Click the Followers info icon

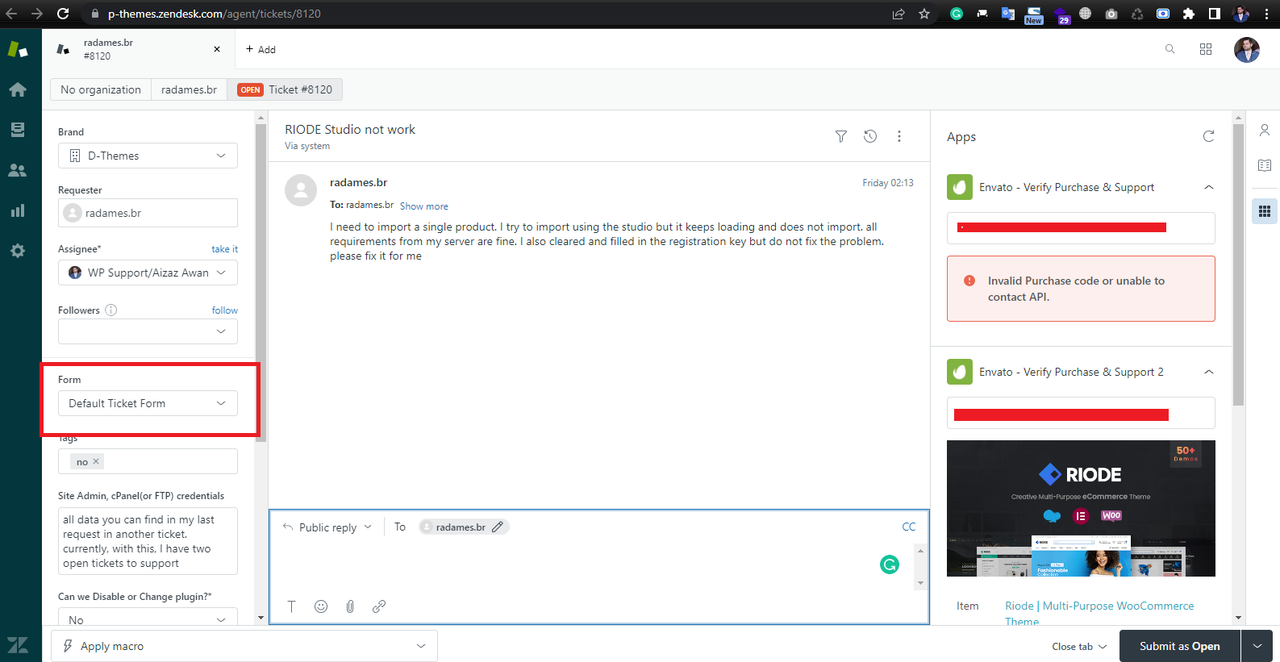pyautogui.click(x=111, y=310)
